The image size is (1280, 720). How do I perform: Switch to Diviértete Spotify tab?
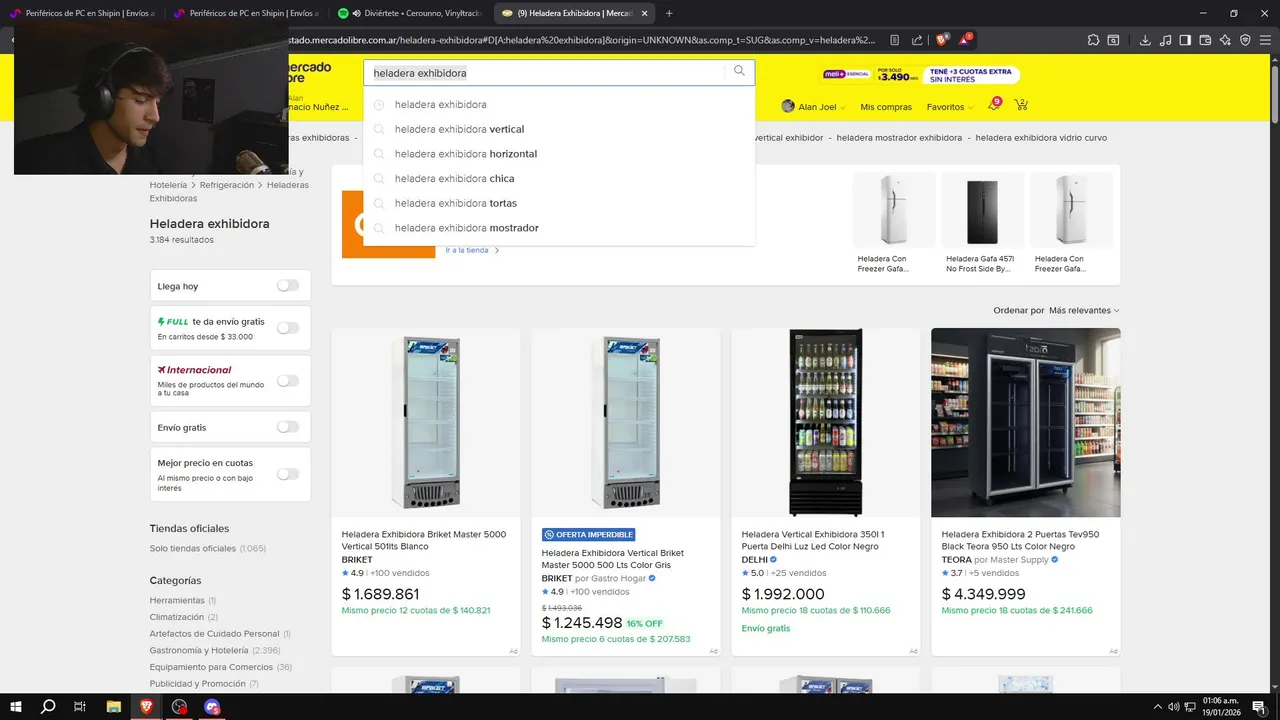tap(410, 13)
